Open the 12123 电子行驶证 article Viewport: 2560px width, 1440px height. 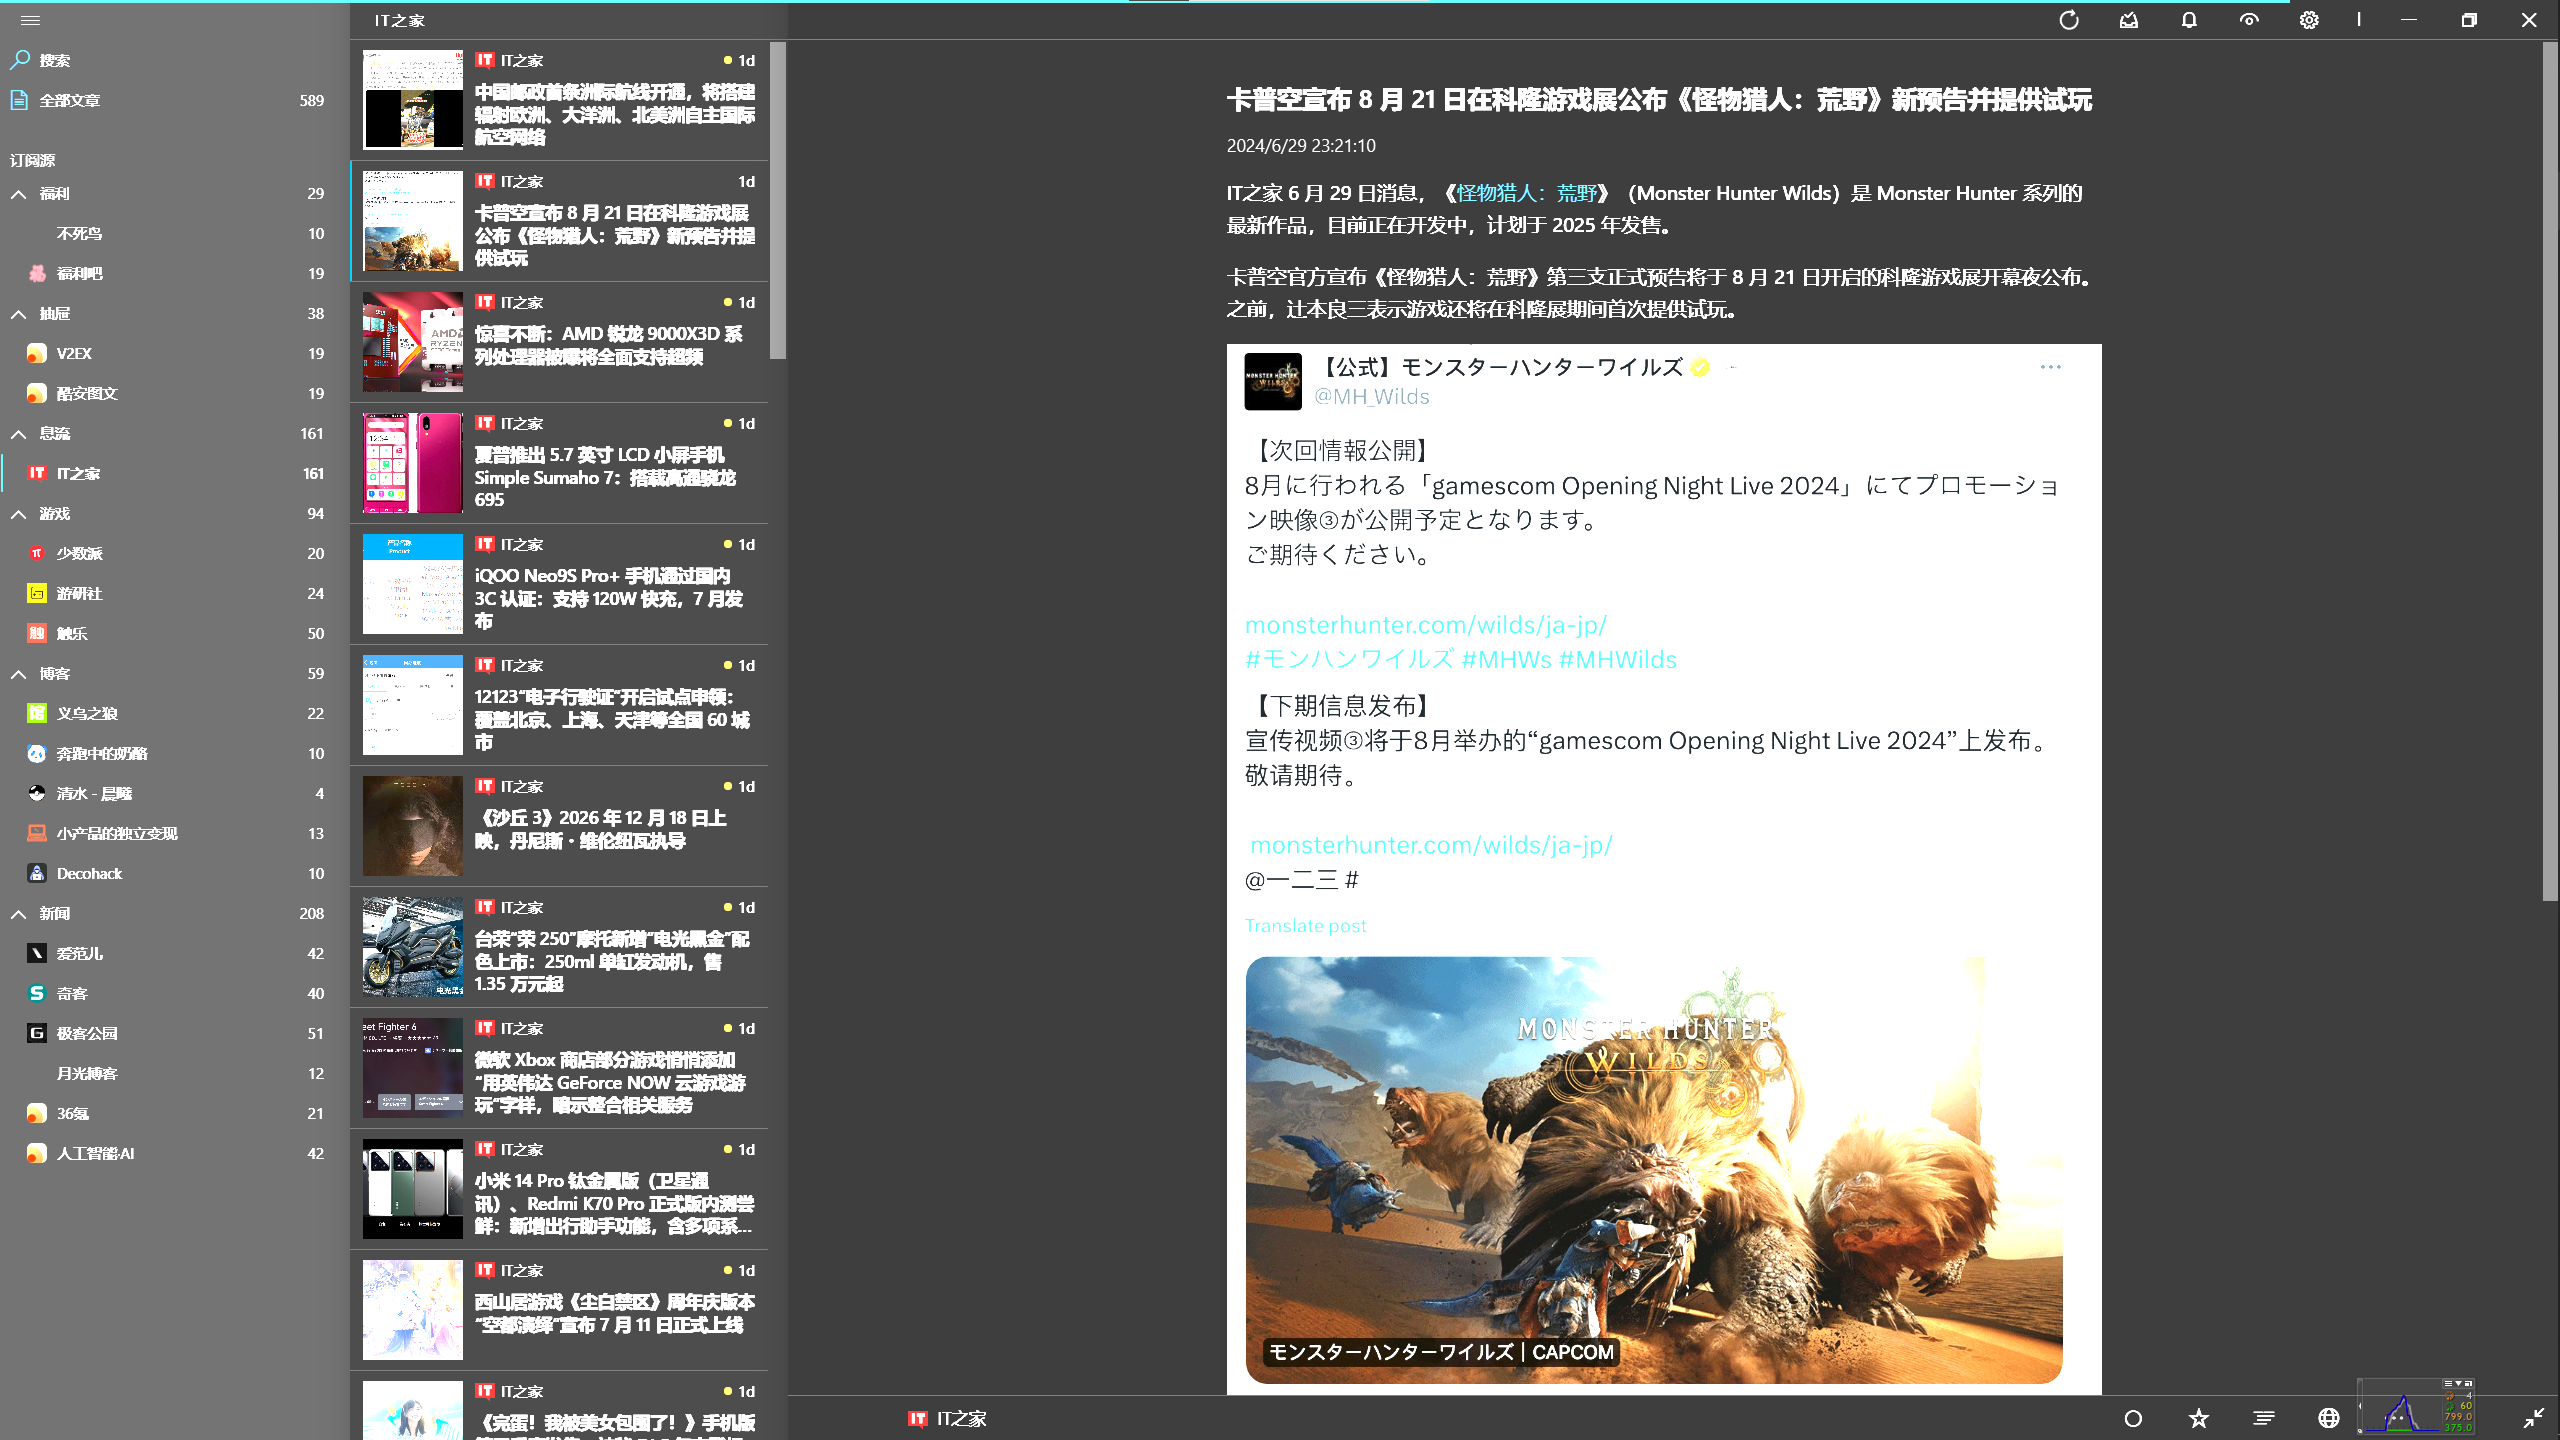(560, 705)
